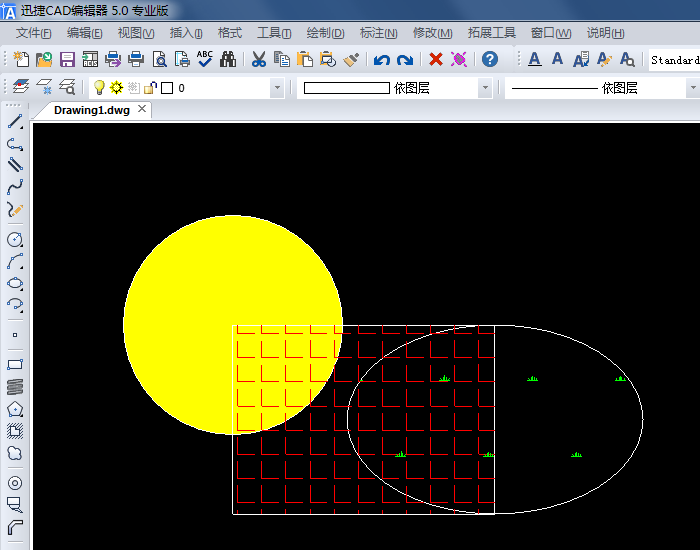700x550 pixels.
Task: Open the layer manager icon
Action: 21,87
